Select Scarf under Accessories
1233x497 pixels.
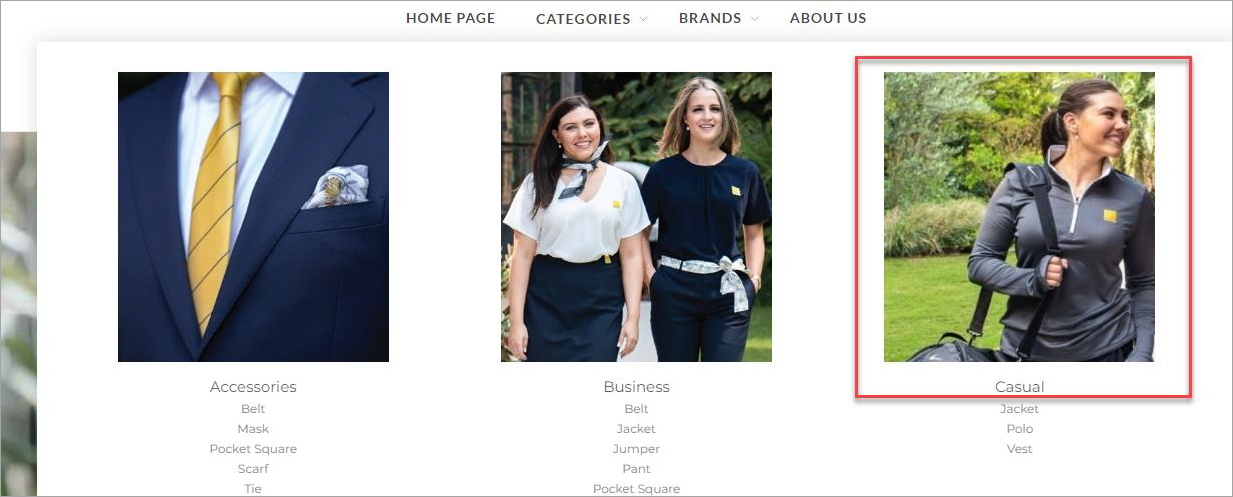click(253, 469)
